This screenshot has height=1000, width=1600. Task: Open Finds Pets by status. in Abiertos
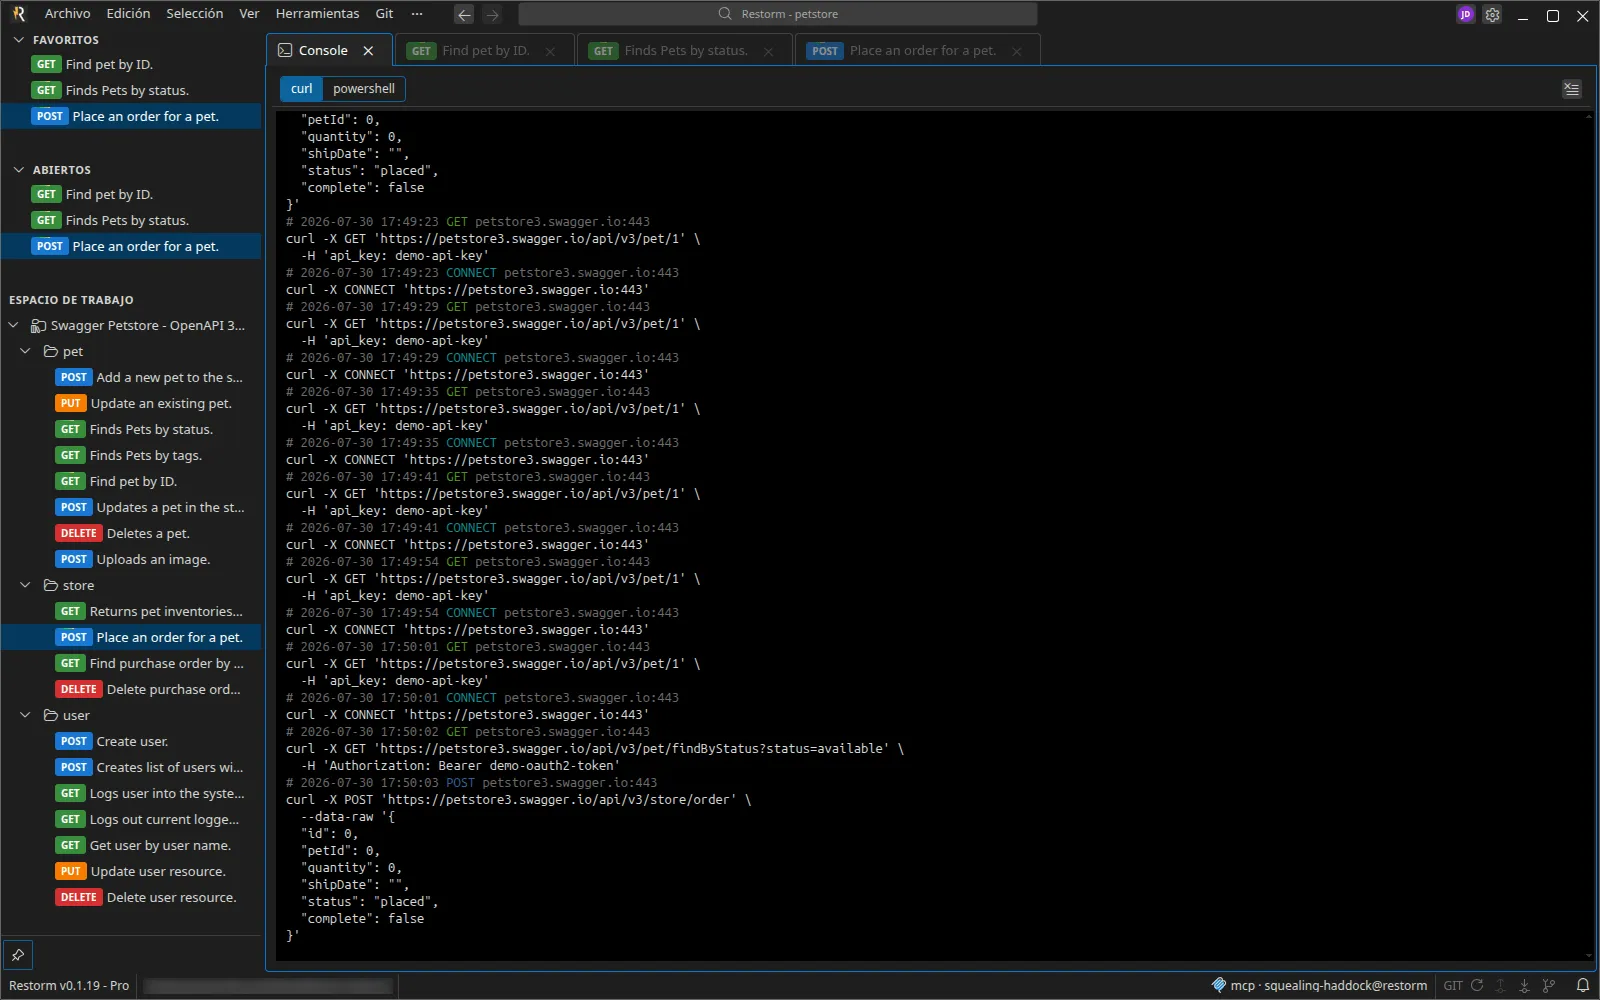pos(131,221)
